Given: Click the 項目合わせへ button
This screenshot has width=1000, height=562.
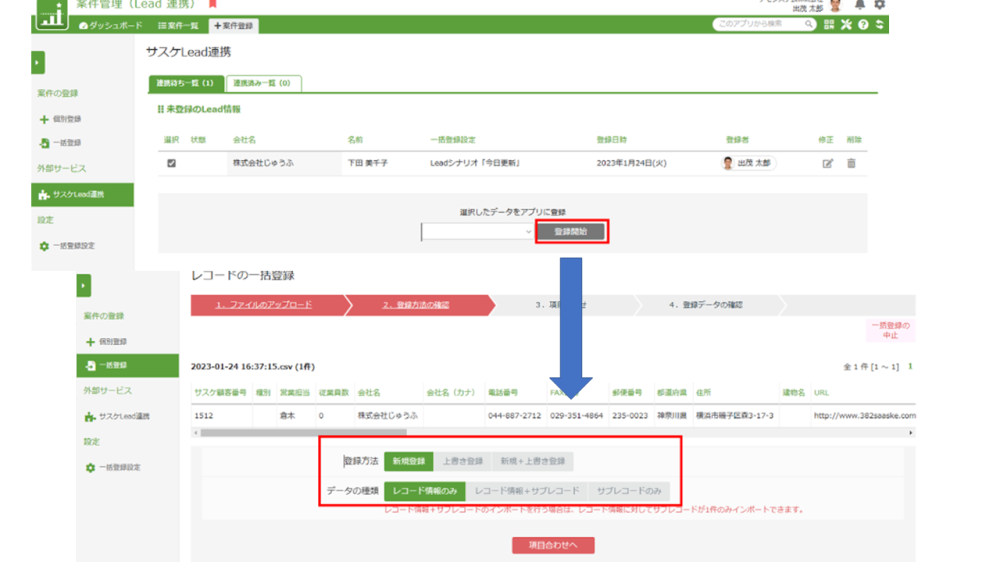Looking at the screenshot, I should pos(553,545).
